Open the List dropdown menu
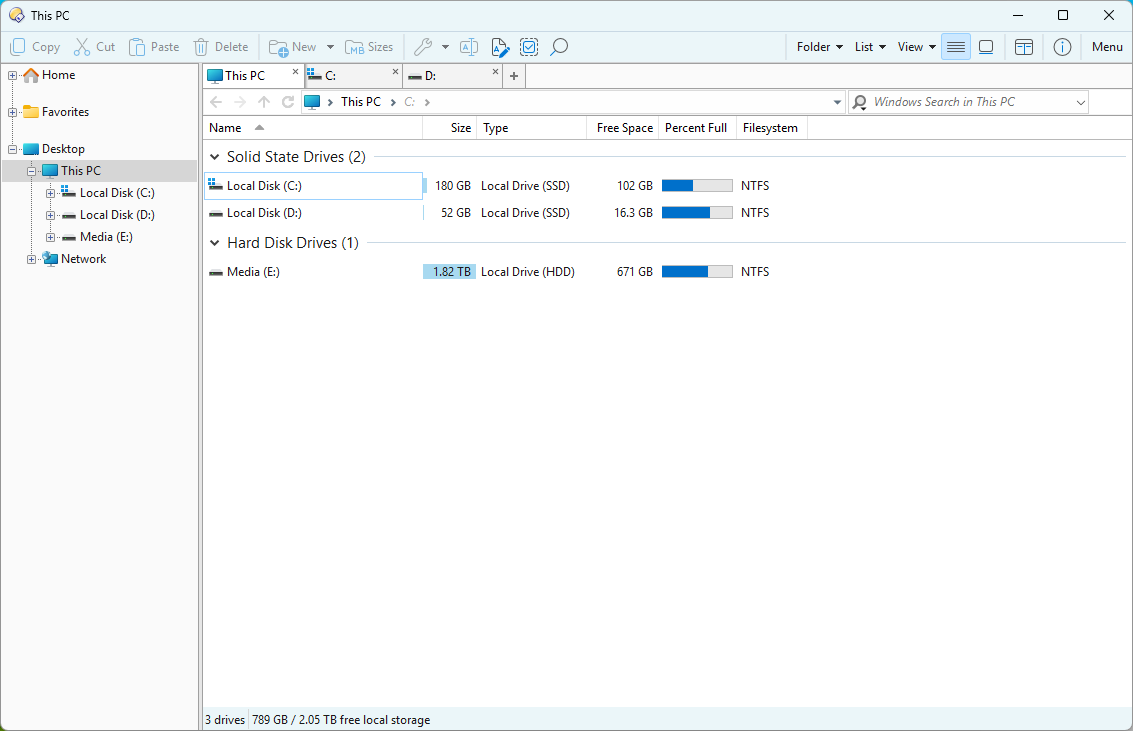Viewport: 1133px width, 731px height. tap(870, 47)
